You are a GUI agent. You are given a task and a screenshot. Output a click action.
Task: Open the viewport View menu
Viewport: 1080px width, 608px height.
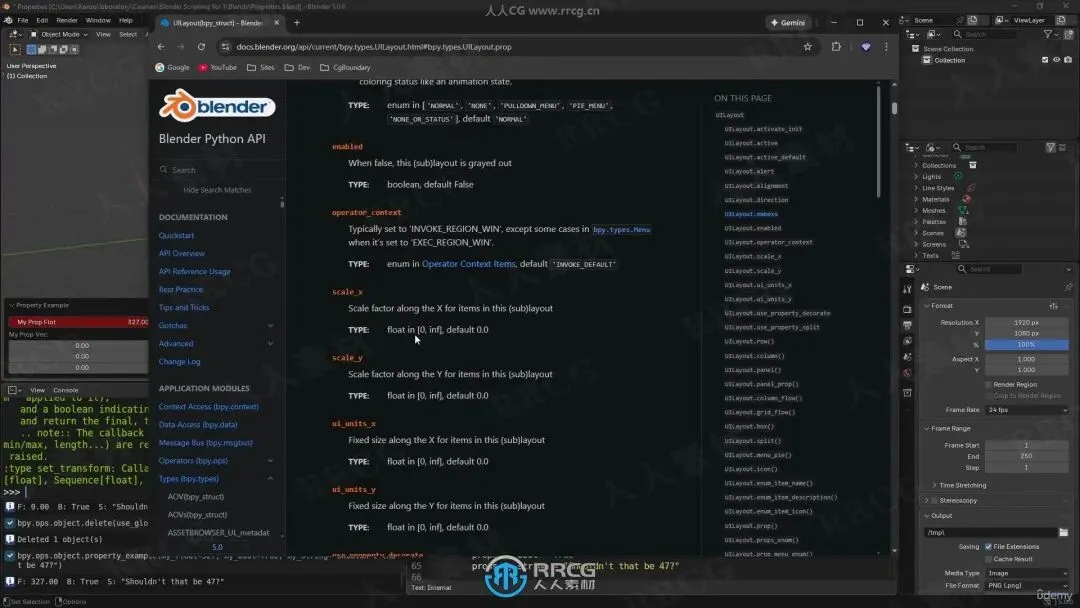pyautogui.click(x=103, y=34)
